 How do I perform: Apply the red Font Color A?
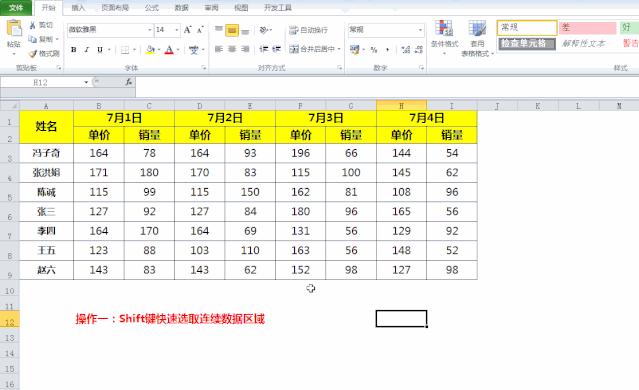tap(169, 50)
